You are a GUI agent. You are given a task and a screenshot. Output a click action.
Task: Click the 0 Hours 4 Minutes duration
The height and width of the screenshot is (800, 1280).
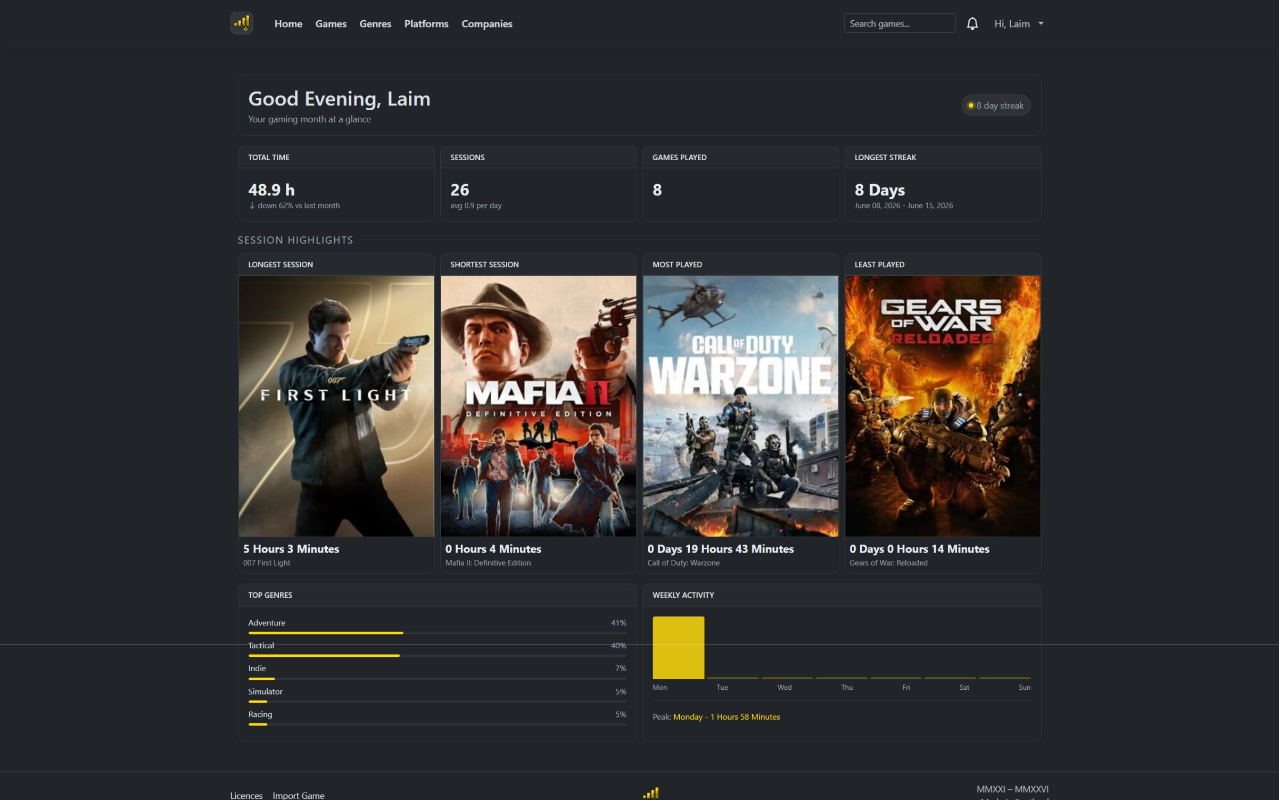pyautogui.click(x=493, y=549)
